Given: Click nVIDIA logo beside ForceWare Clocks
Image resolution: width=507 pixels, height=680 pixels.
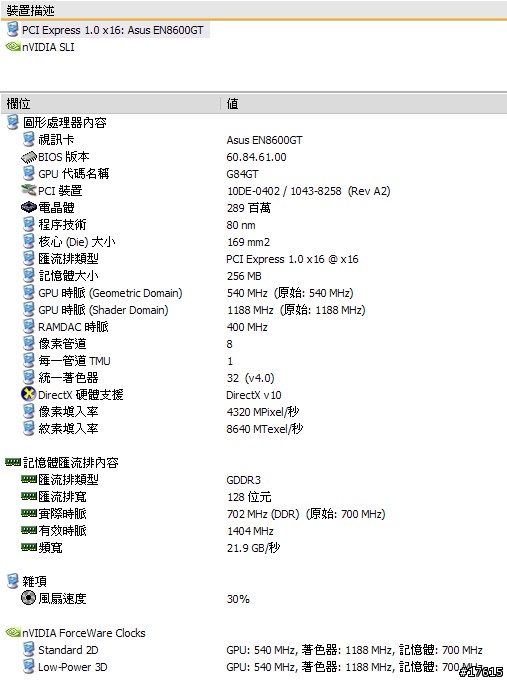Looking at the screenshot, I should [x=13, y=632].
